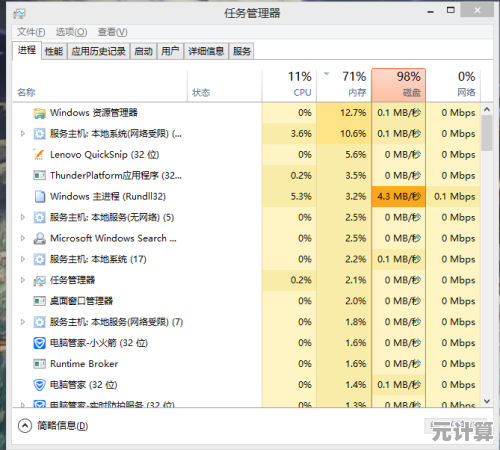Screen dimensions: 500x450
Task: Click the 电脑管家 (32 位) shield icon
Action: tap(39, 385)
